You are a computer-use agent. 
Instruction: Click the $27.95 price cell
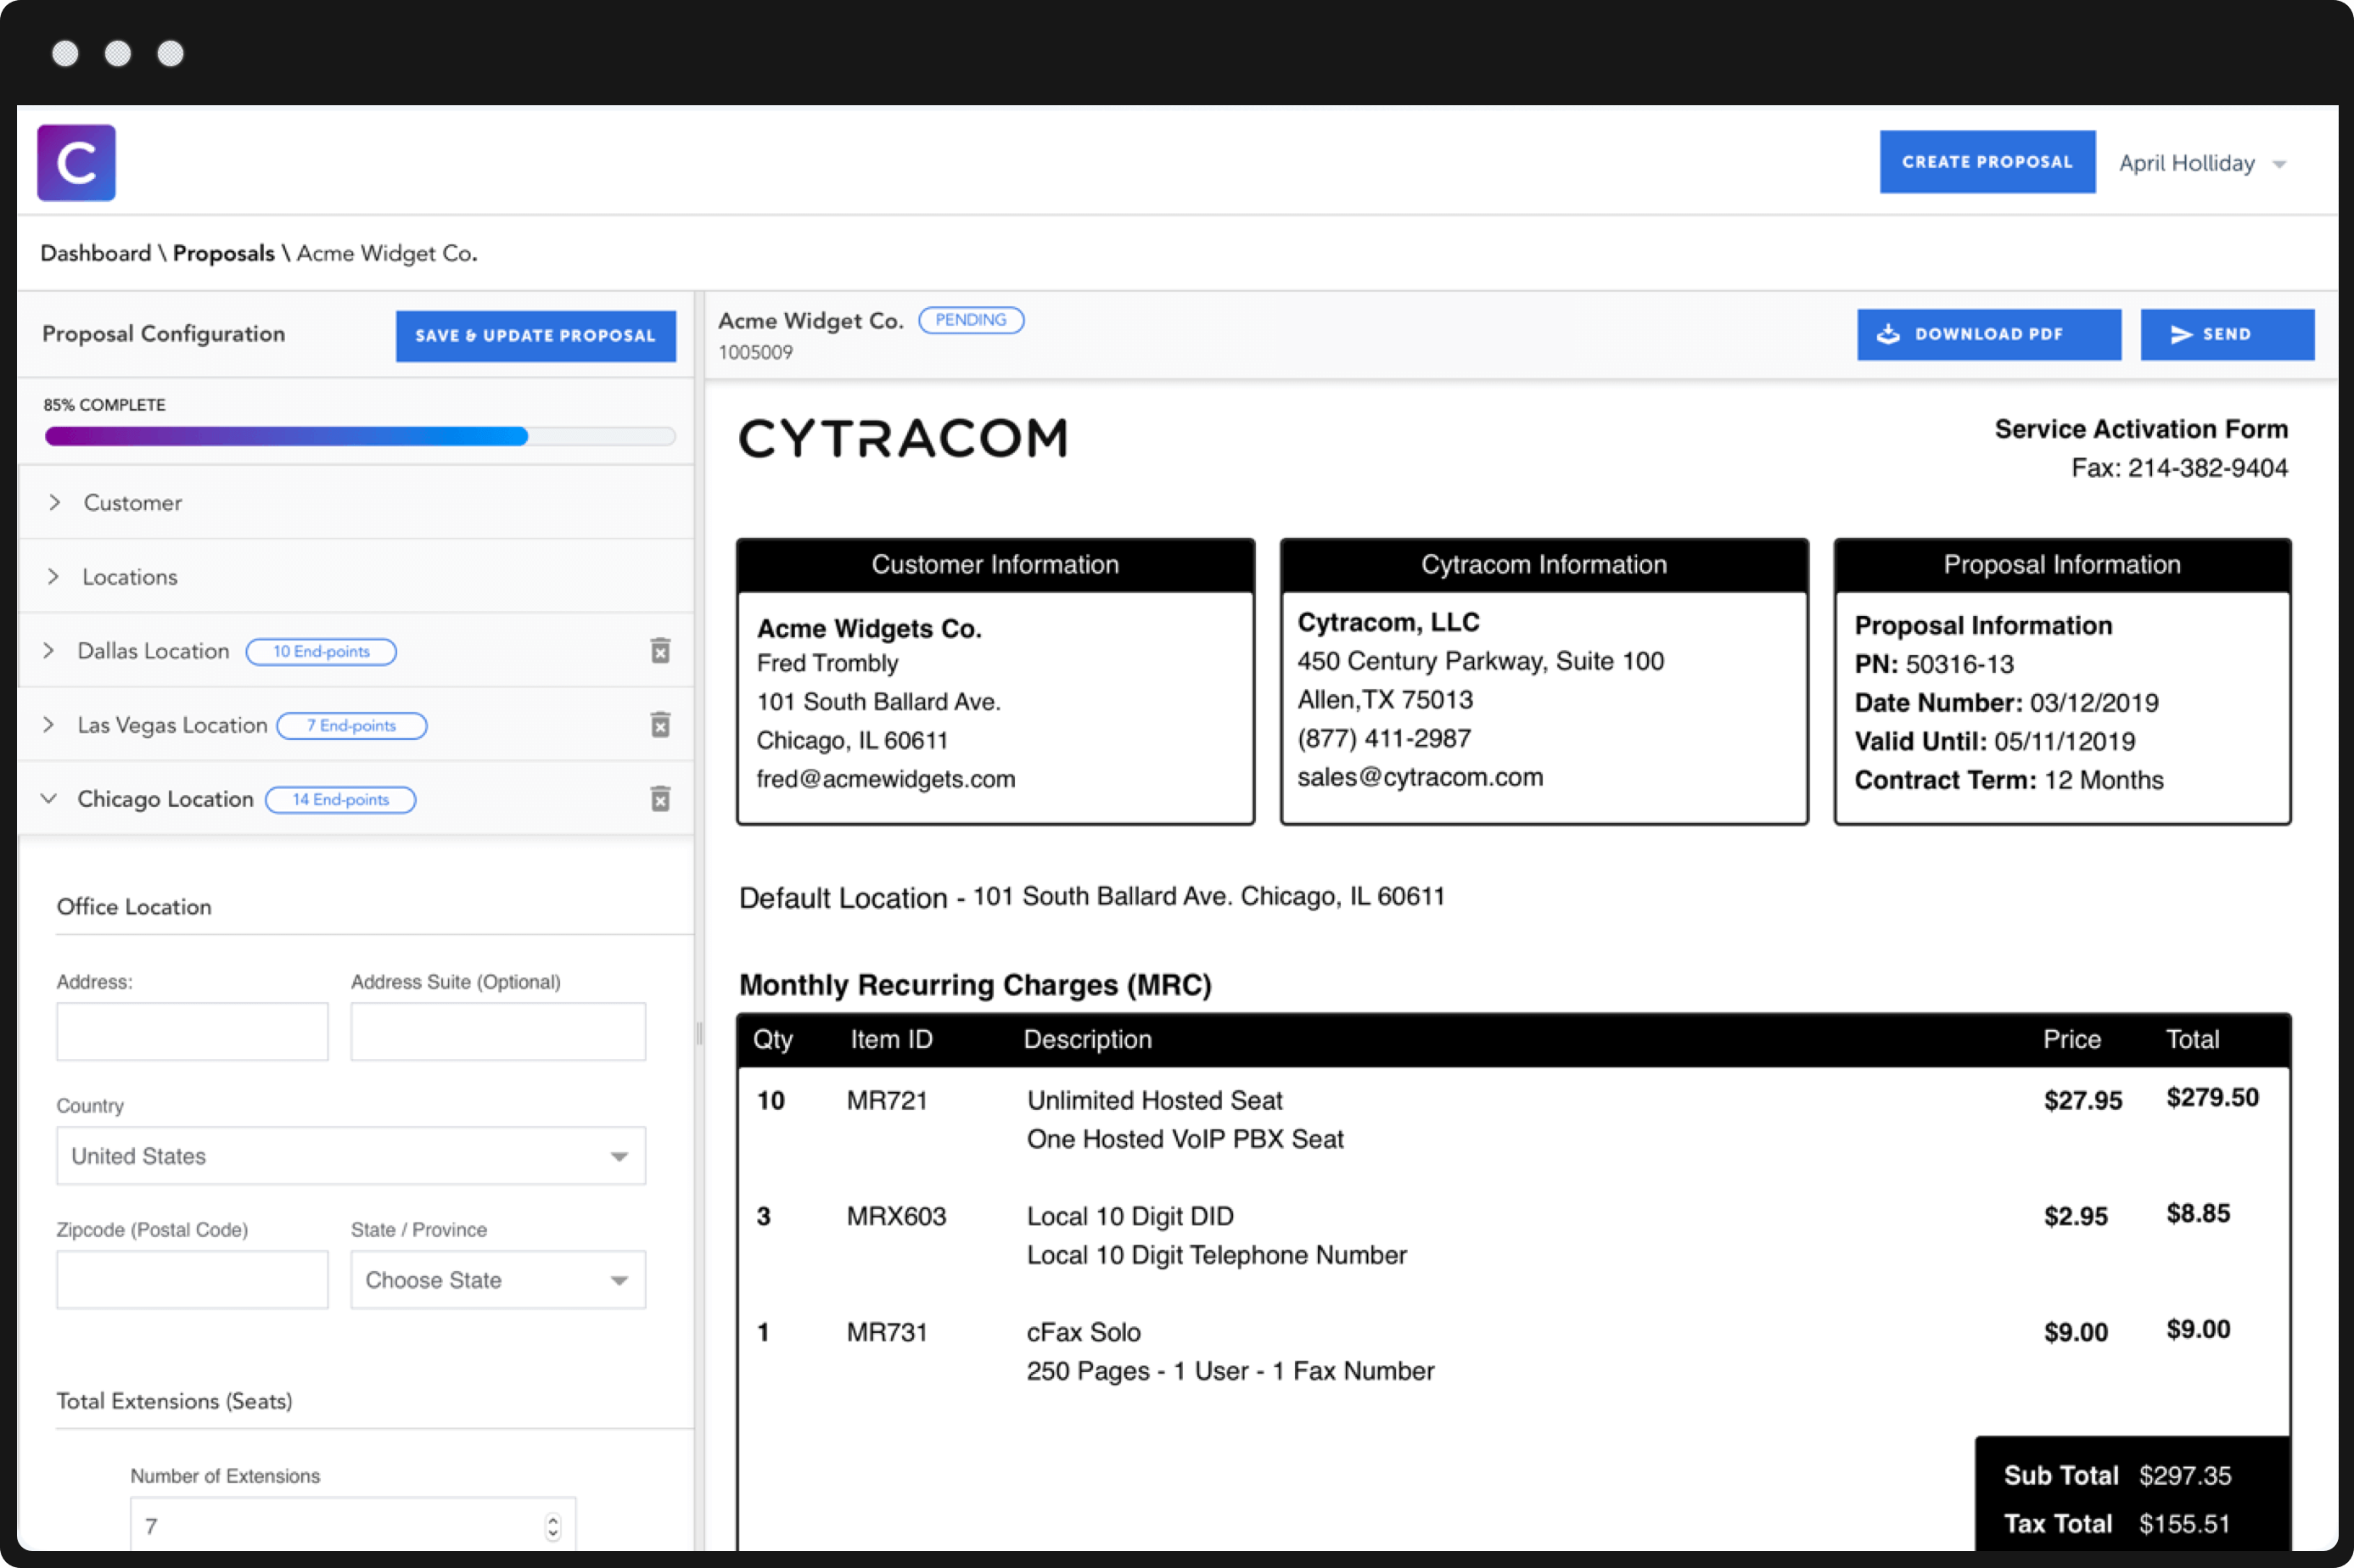coord(2083,1101)
